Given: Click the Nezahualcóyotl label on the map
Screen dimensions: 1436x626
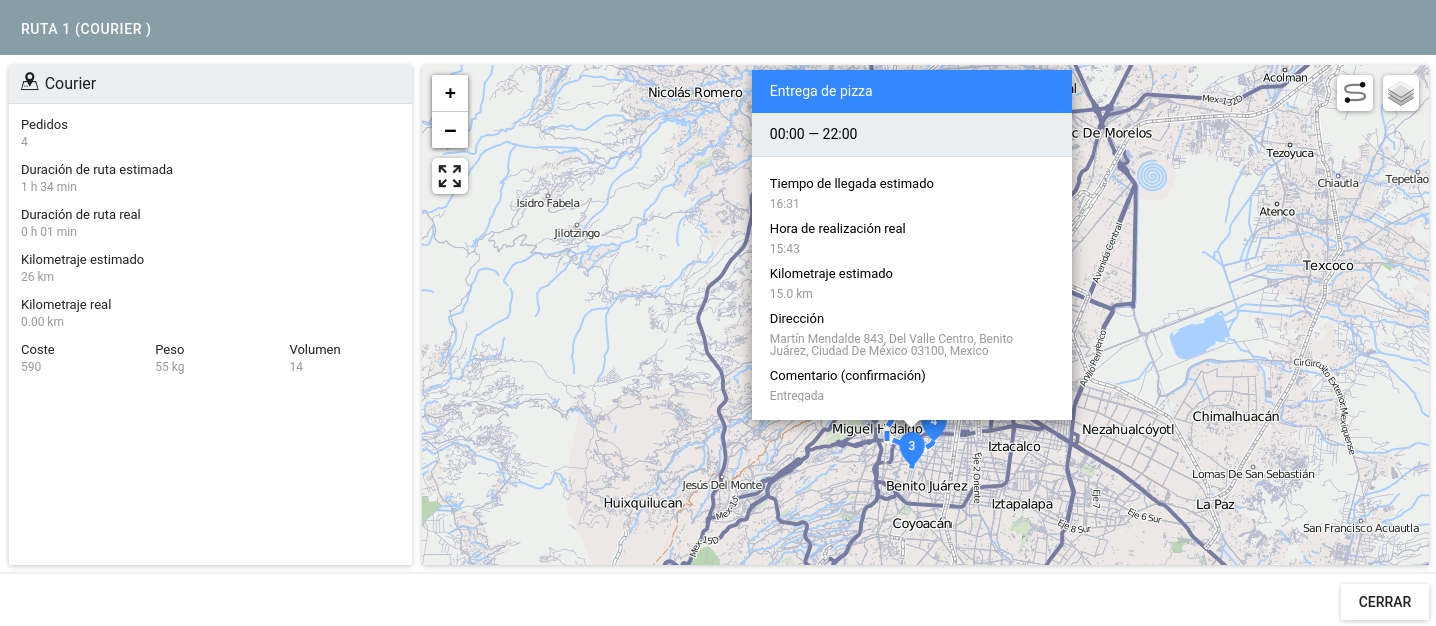Looking at the screenshot, I should pyautogui.click(x=1127, y=430).
